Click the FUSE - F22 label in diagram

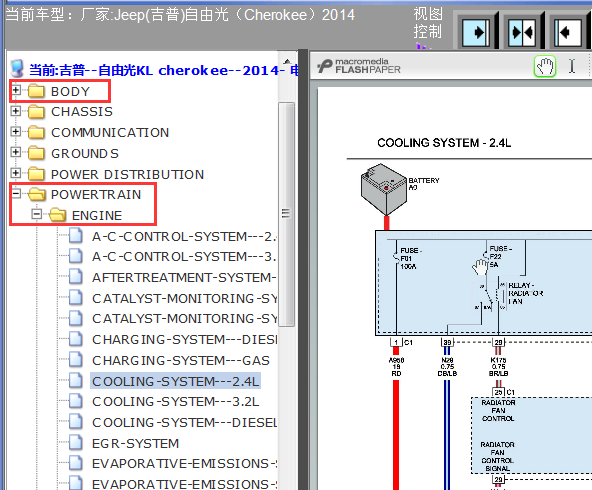click(x=500, y=257)
